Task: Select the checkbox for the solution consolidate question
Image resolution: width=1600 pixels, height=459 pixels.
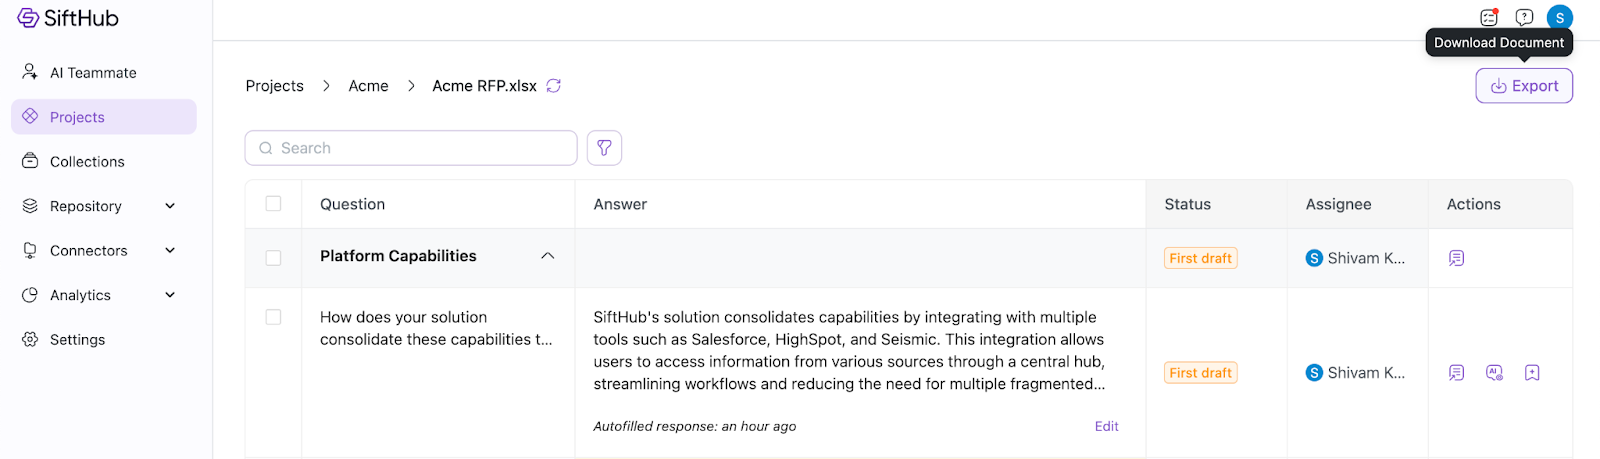Action: pos(273,317)
